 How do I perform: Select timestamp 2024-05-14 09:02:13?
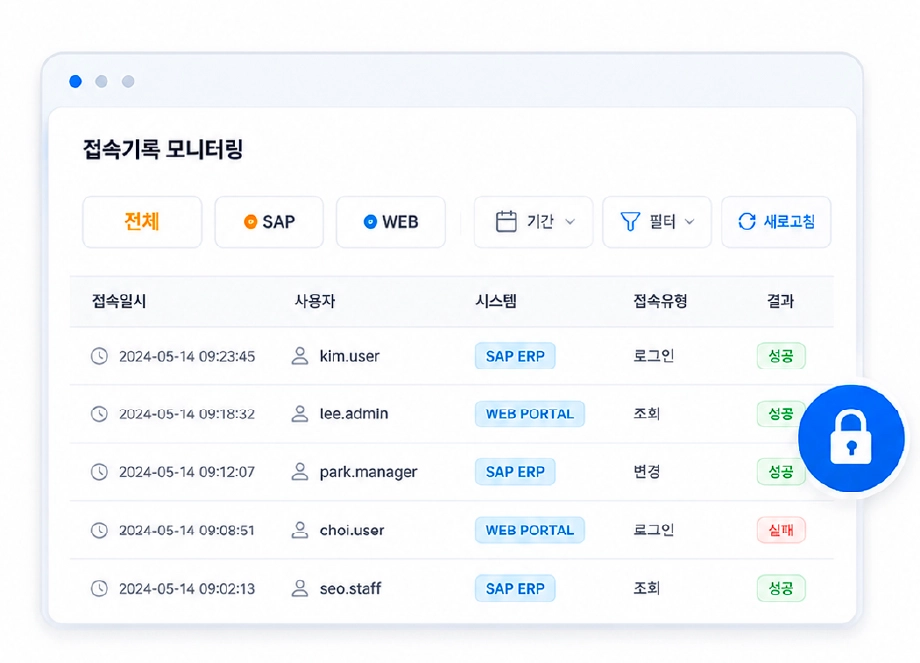pos(187,588)
